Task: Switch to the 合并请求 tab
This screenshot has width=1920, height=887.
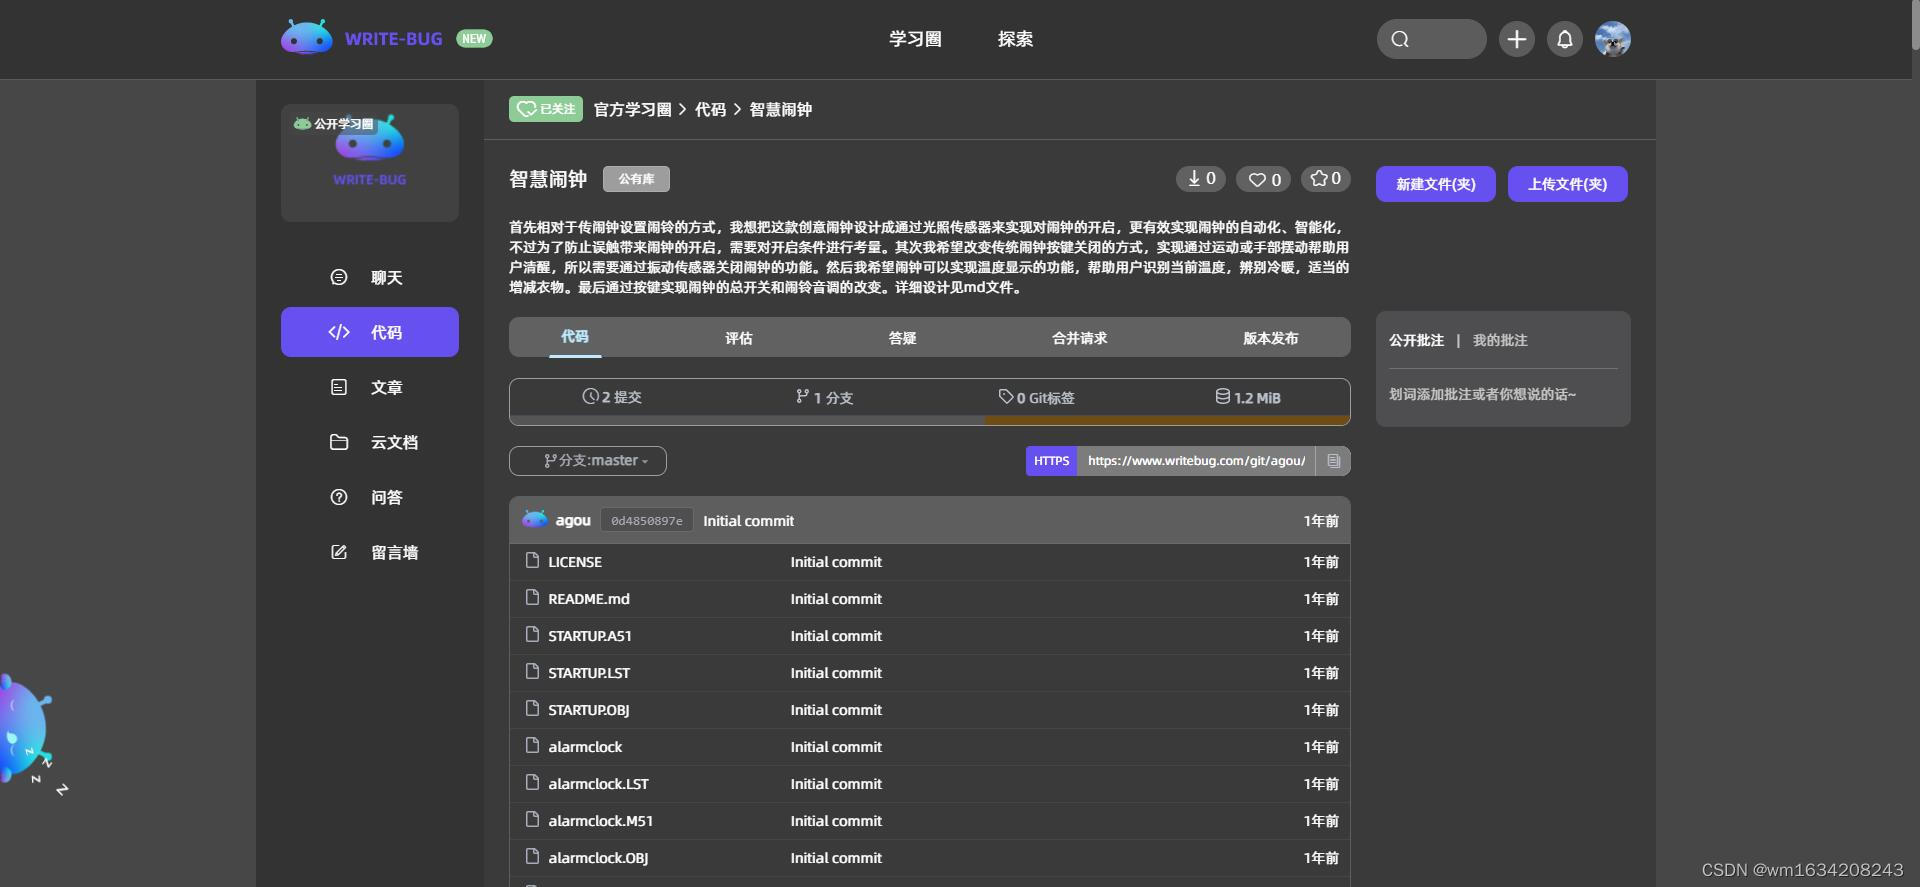Action: pos(1079,338)
